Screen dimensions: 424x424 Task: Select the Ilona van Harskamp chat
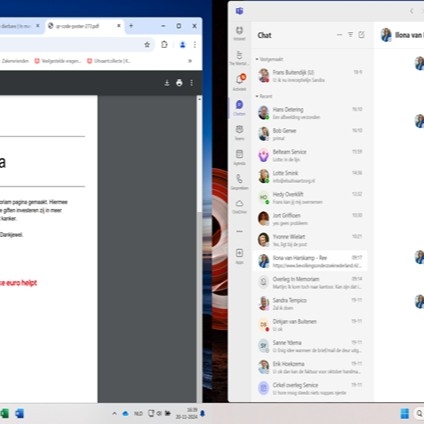pos(310,261)
